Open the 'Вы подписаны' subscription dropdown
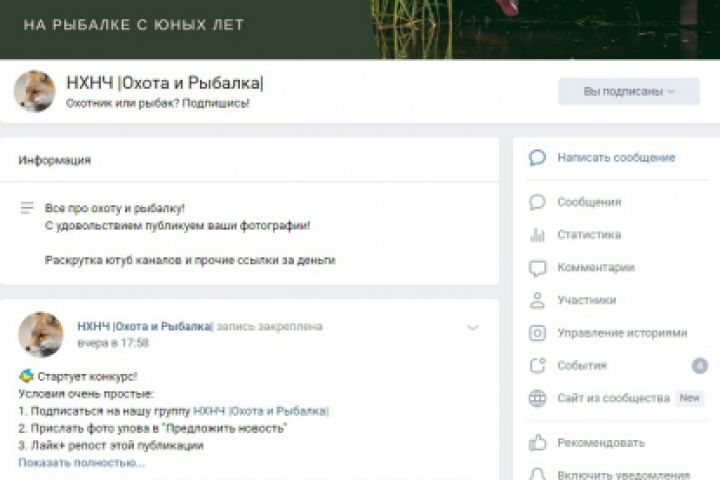The width and height of the screenshot is (720, 480). 628,92
